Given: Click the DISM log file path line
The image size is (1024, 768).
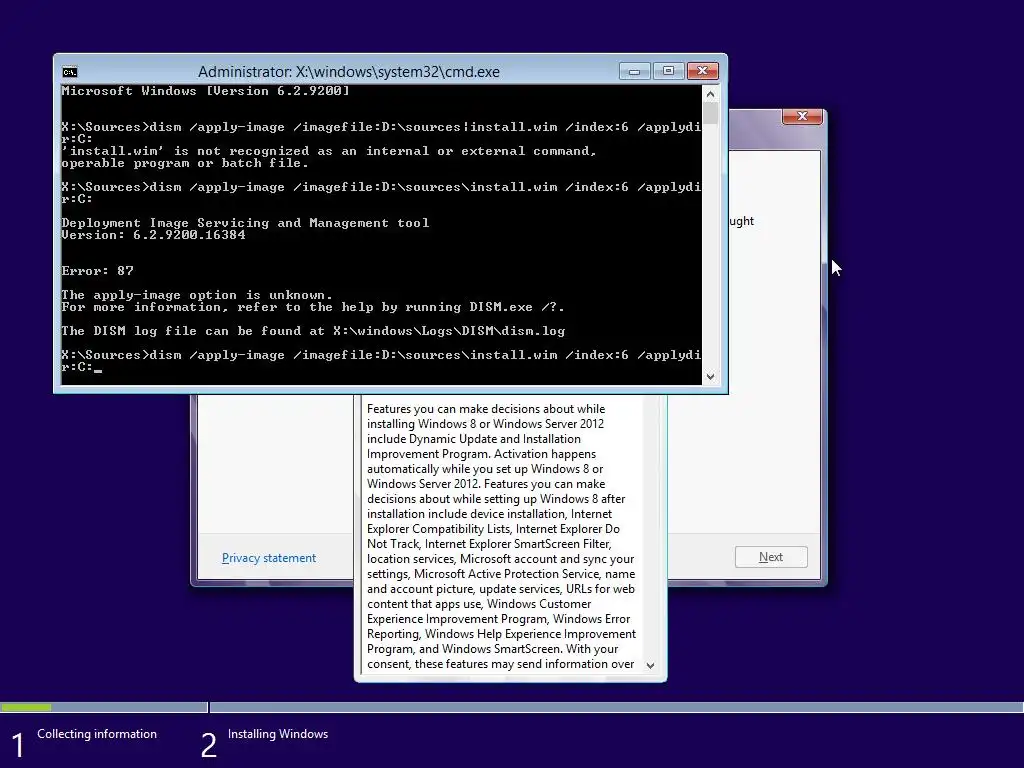Looking at the screenshot, I should (313, 330).
